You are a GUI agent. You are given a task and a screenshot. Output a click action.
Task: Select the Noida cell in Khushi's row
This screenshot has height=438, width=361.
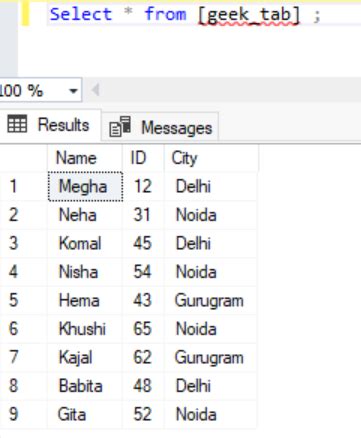tap(210, 329)
